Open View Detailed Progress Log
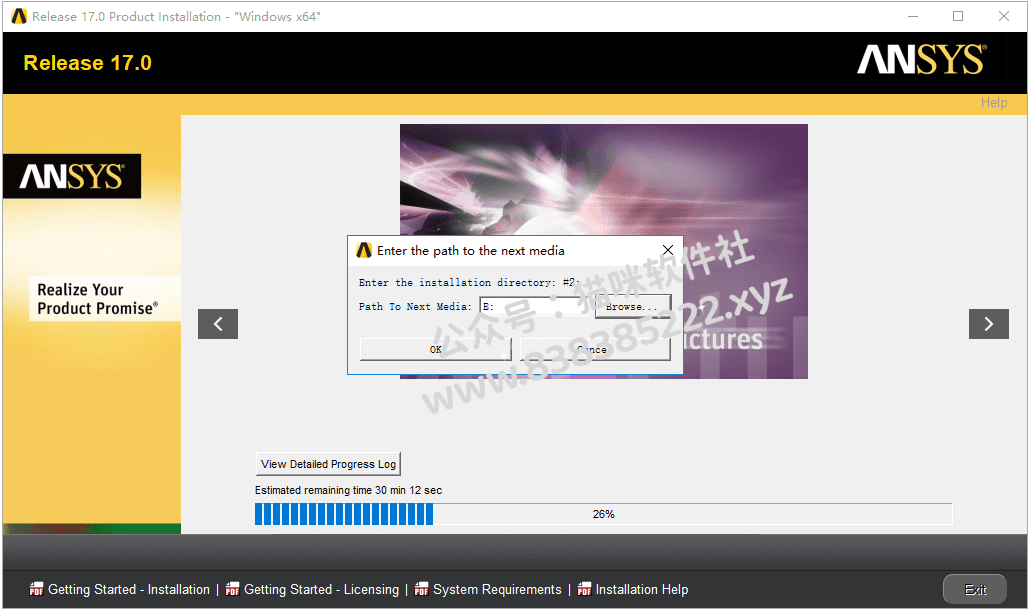 (328, 464)
